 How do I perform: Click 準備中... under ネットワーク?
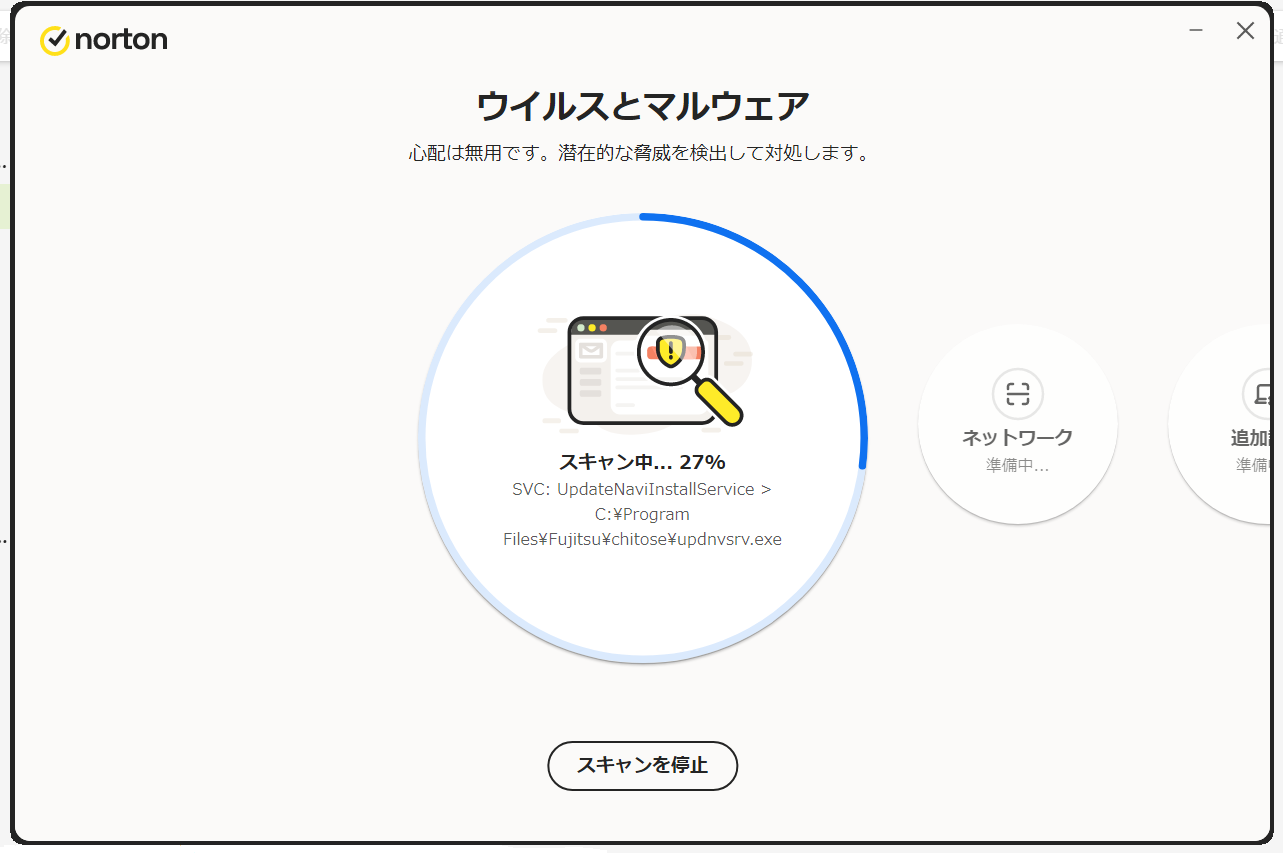(x=1017, y=465)
